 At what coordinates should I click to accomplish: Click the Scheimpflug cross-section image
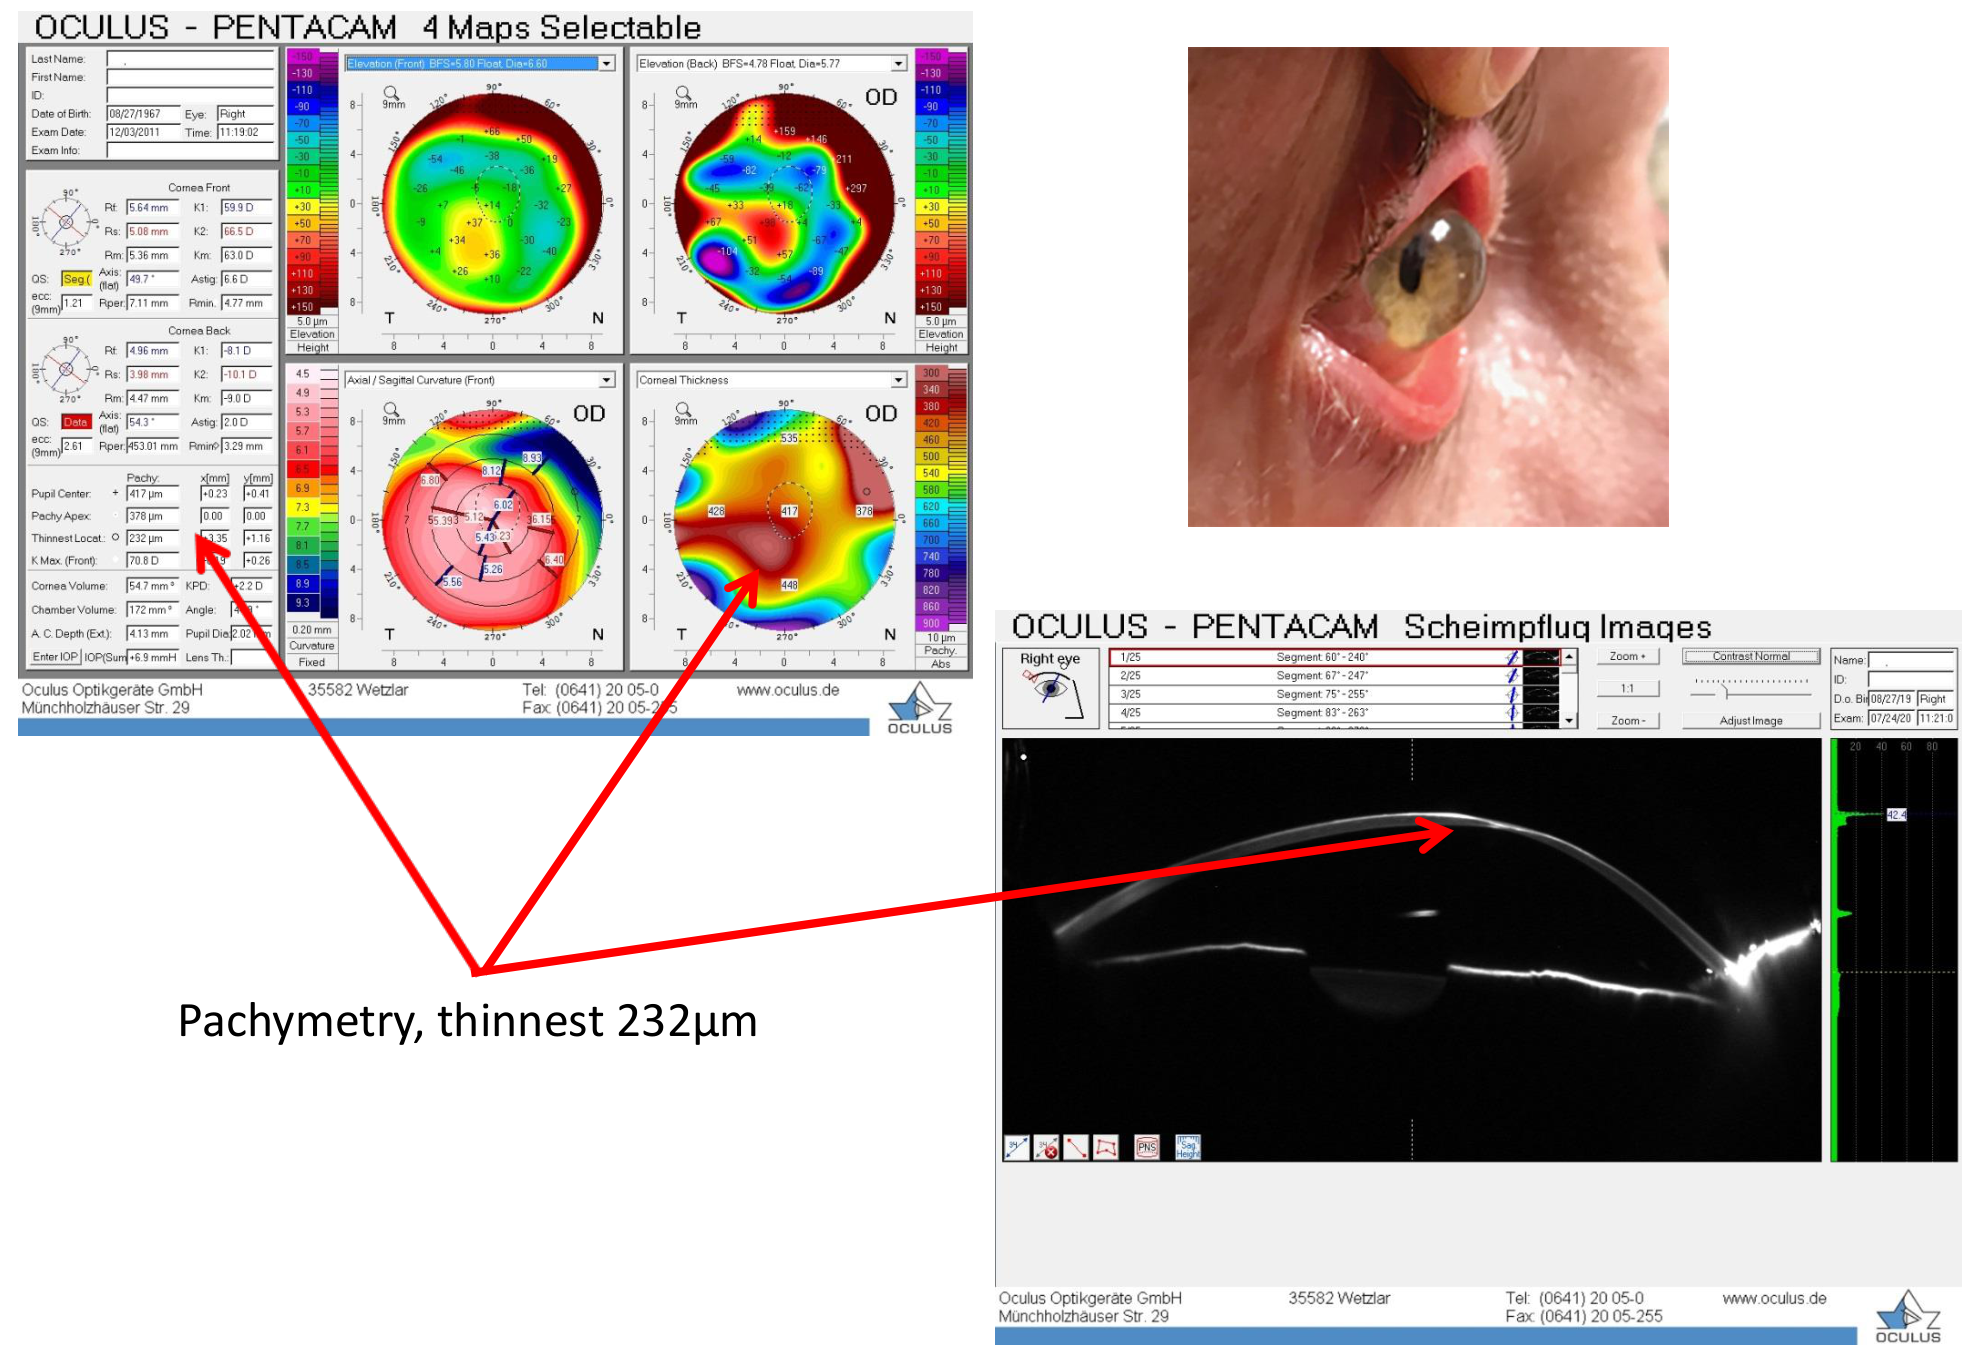click(x=1411, y=950)
